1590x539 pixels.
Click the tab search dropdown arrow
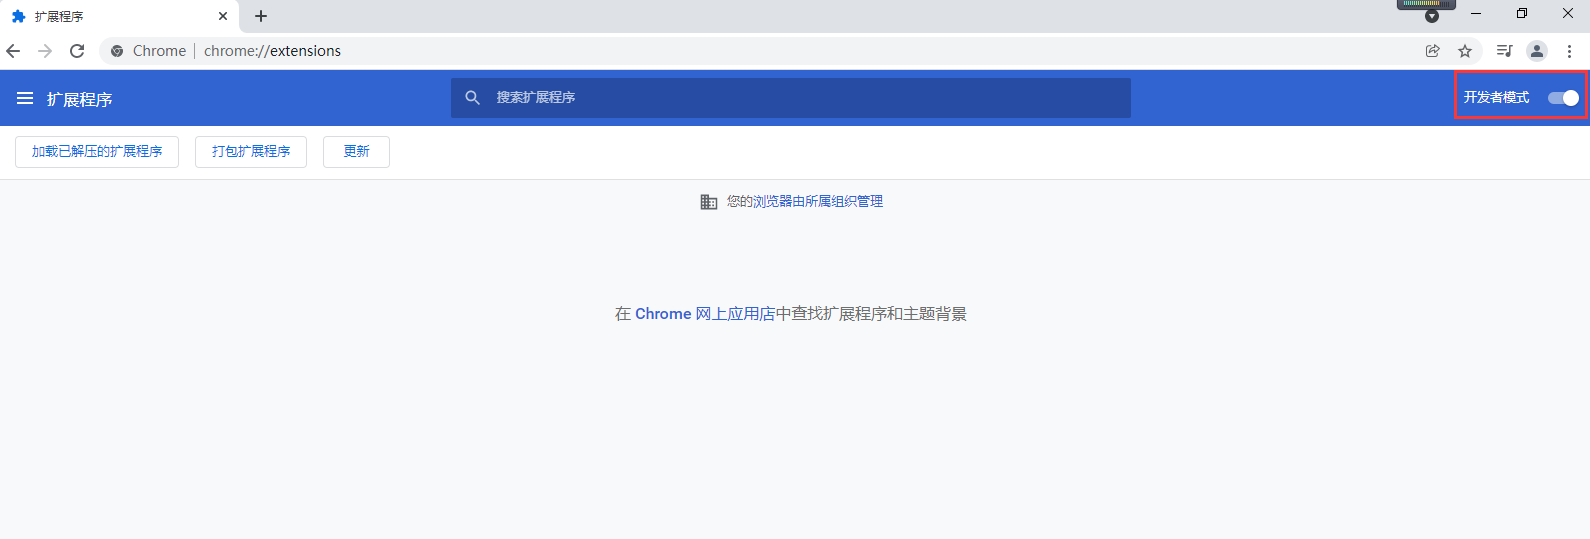[1432, 16]
